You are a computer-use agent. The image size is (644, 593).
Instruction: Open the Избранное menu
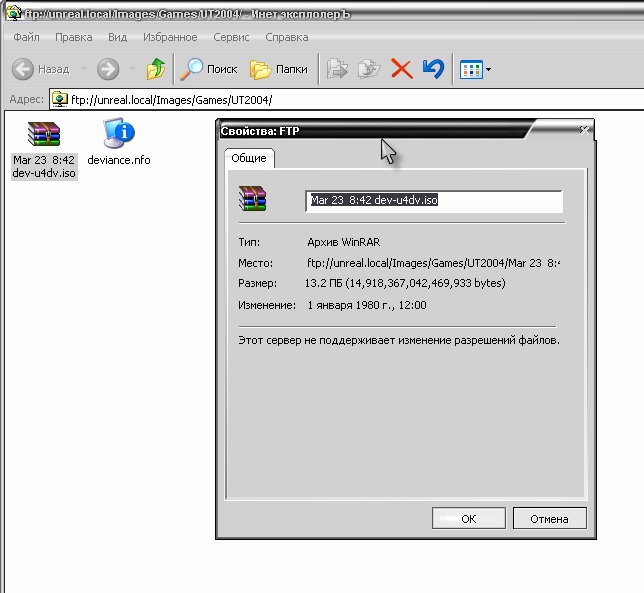170,37
